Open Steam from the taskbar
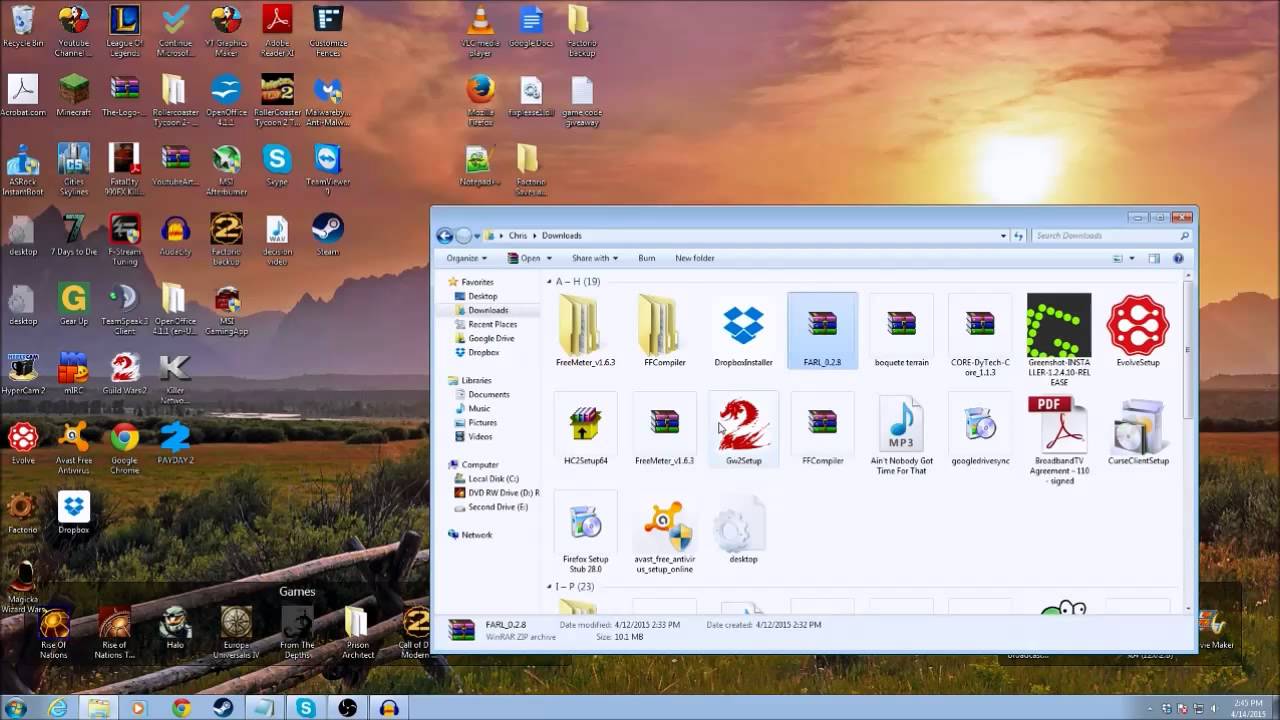Image resolution: width=1280 pixels, height=720 pixels. (222, 708)
